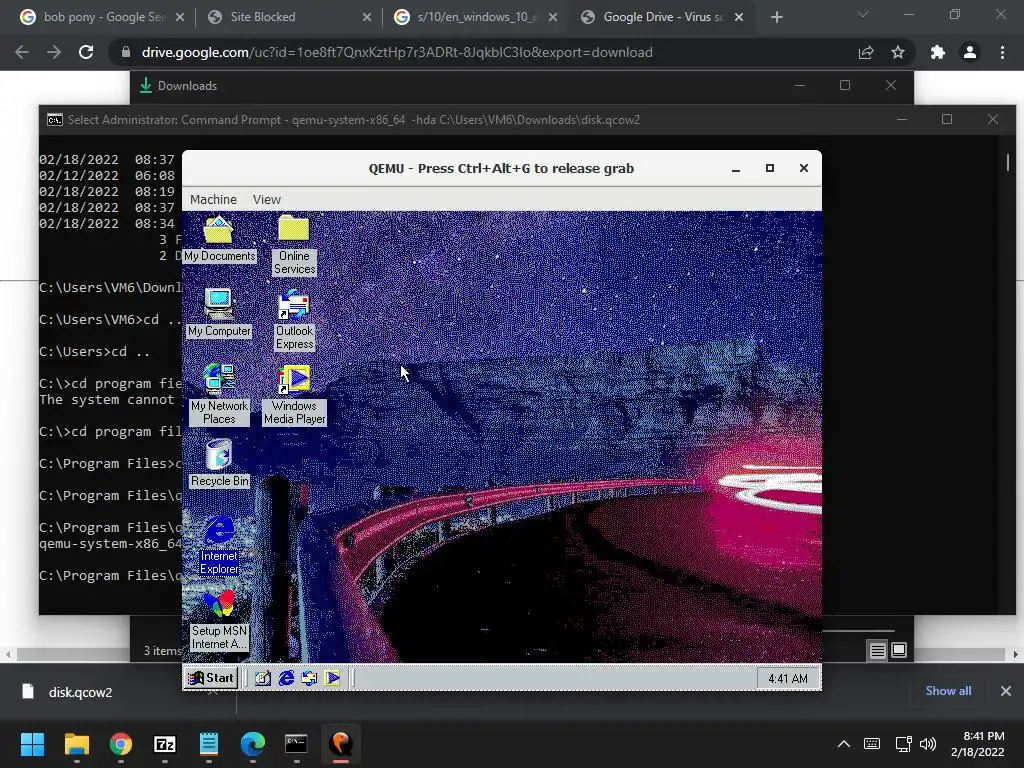The height and width of the screenshot is (768, 1024).
Task: Open Chrome from host taskbar
Action: pyautogui.click(x=121, y=744)
